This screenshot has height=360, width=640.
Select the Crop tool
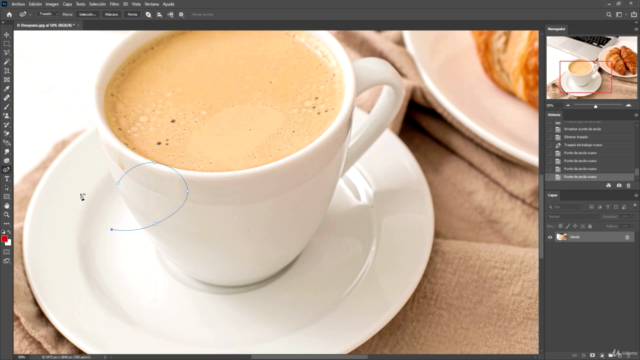click(x=7, y=71)
